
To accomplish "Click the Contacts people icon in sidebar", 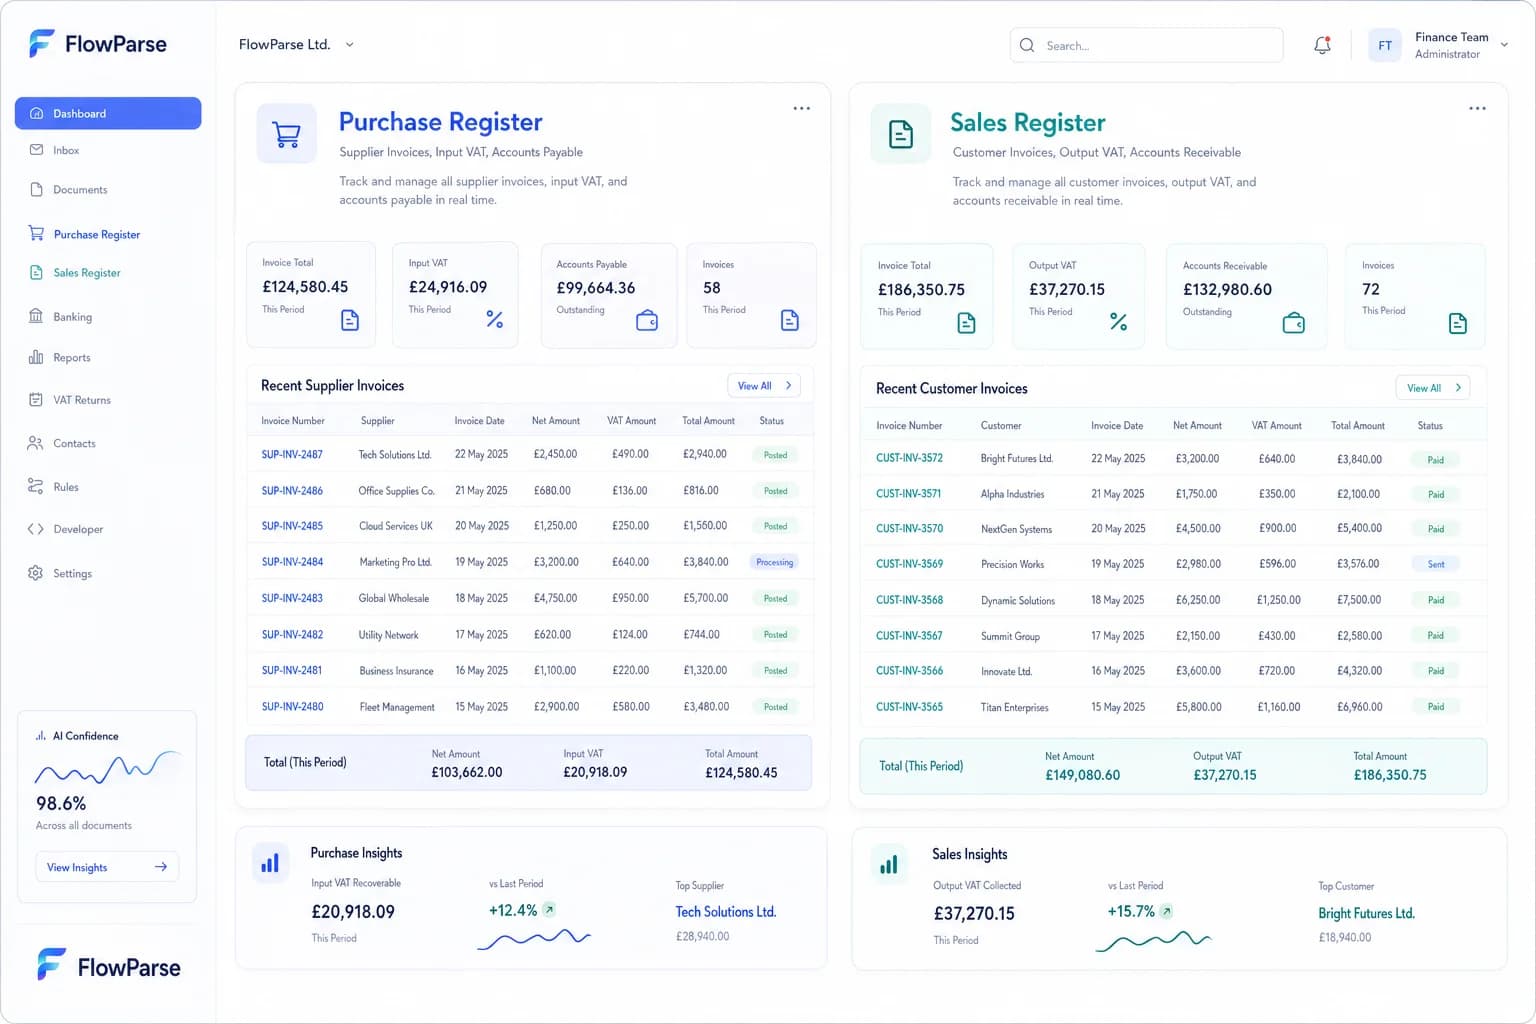I will coord(36,443).
